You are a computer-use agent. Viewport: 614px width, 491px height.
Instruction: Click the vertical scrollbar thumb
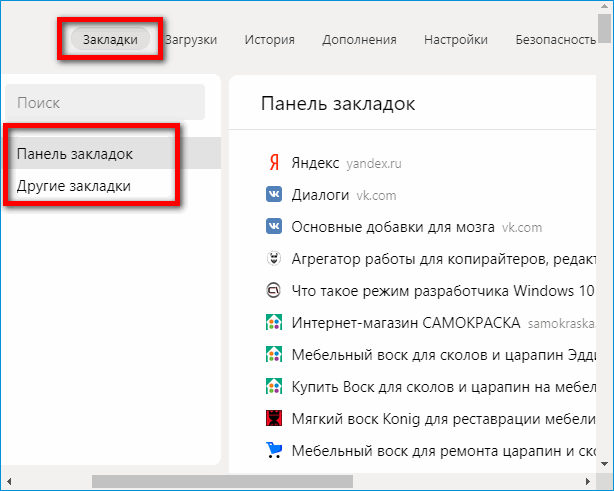click(x=605, y=28)
